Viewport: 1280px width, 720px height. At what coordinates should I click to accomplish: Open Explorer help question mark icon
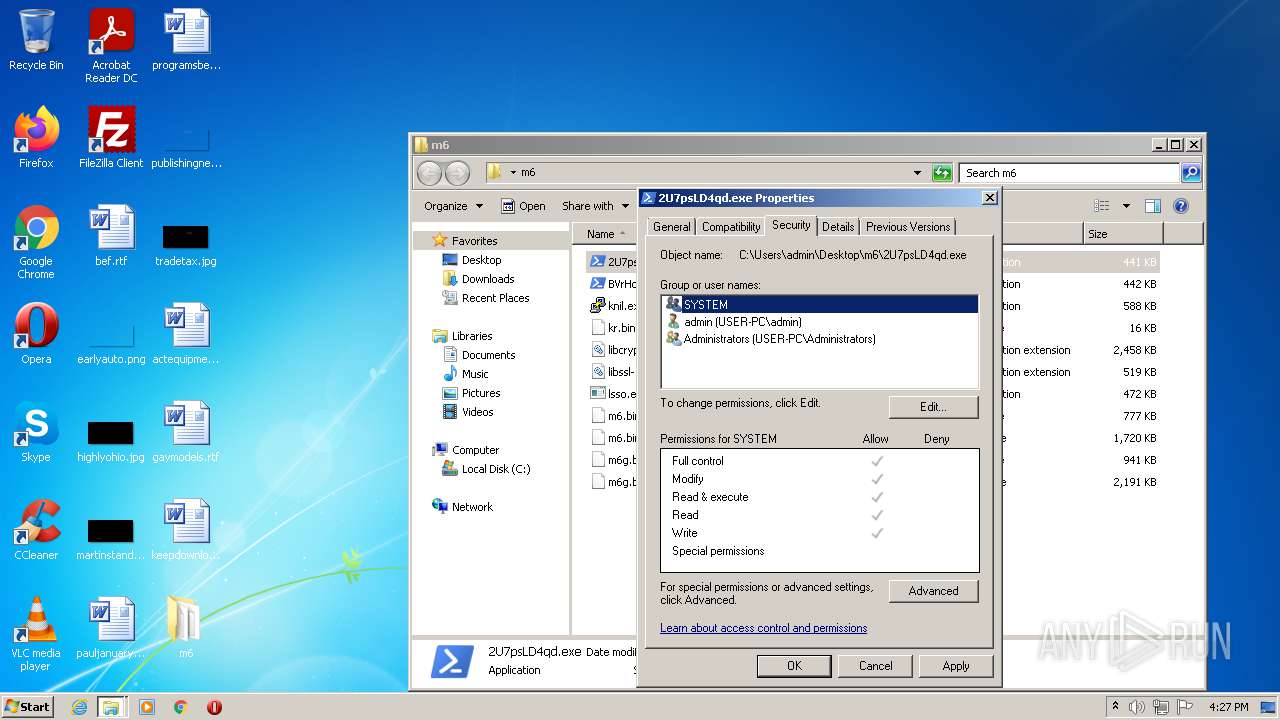point(1181,206)
